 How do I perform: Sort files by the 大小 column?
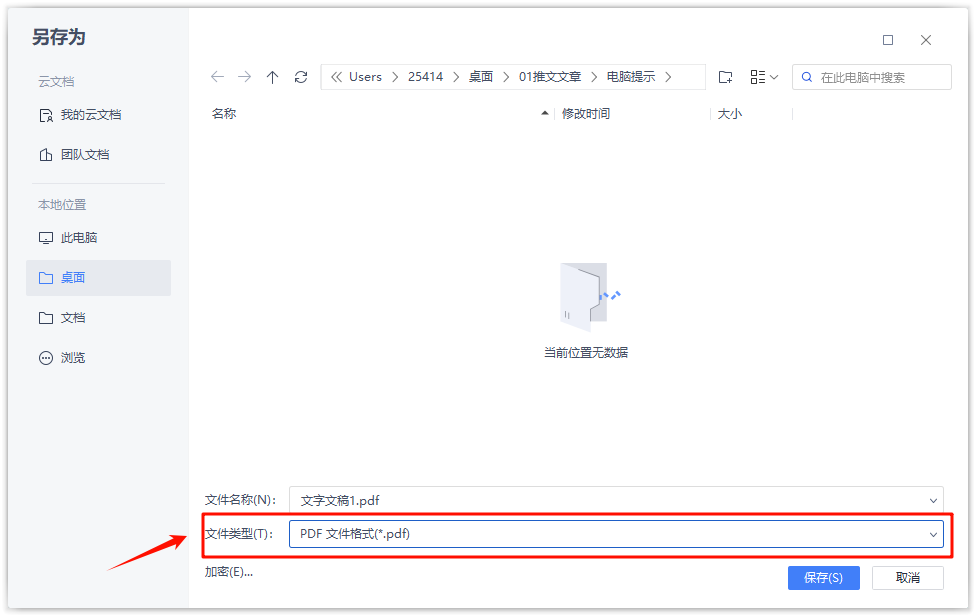730,114
